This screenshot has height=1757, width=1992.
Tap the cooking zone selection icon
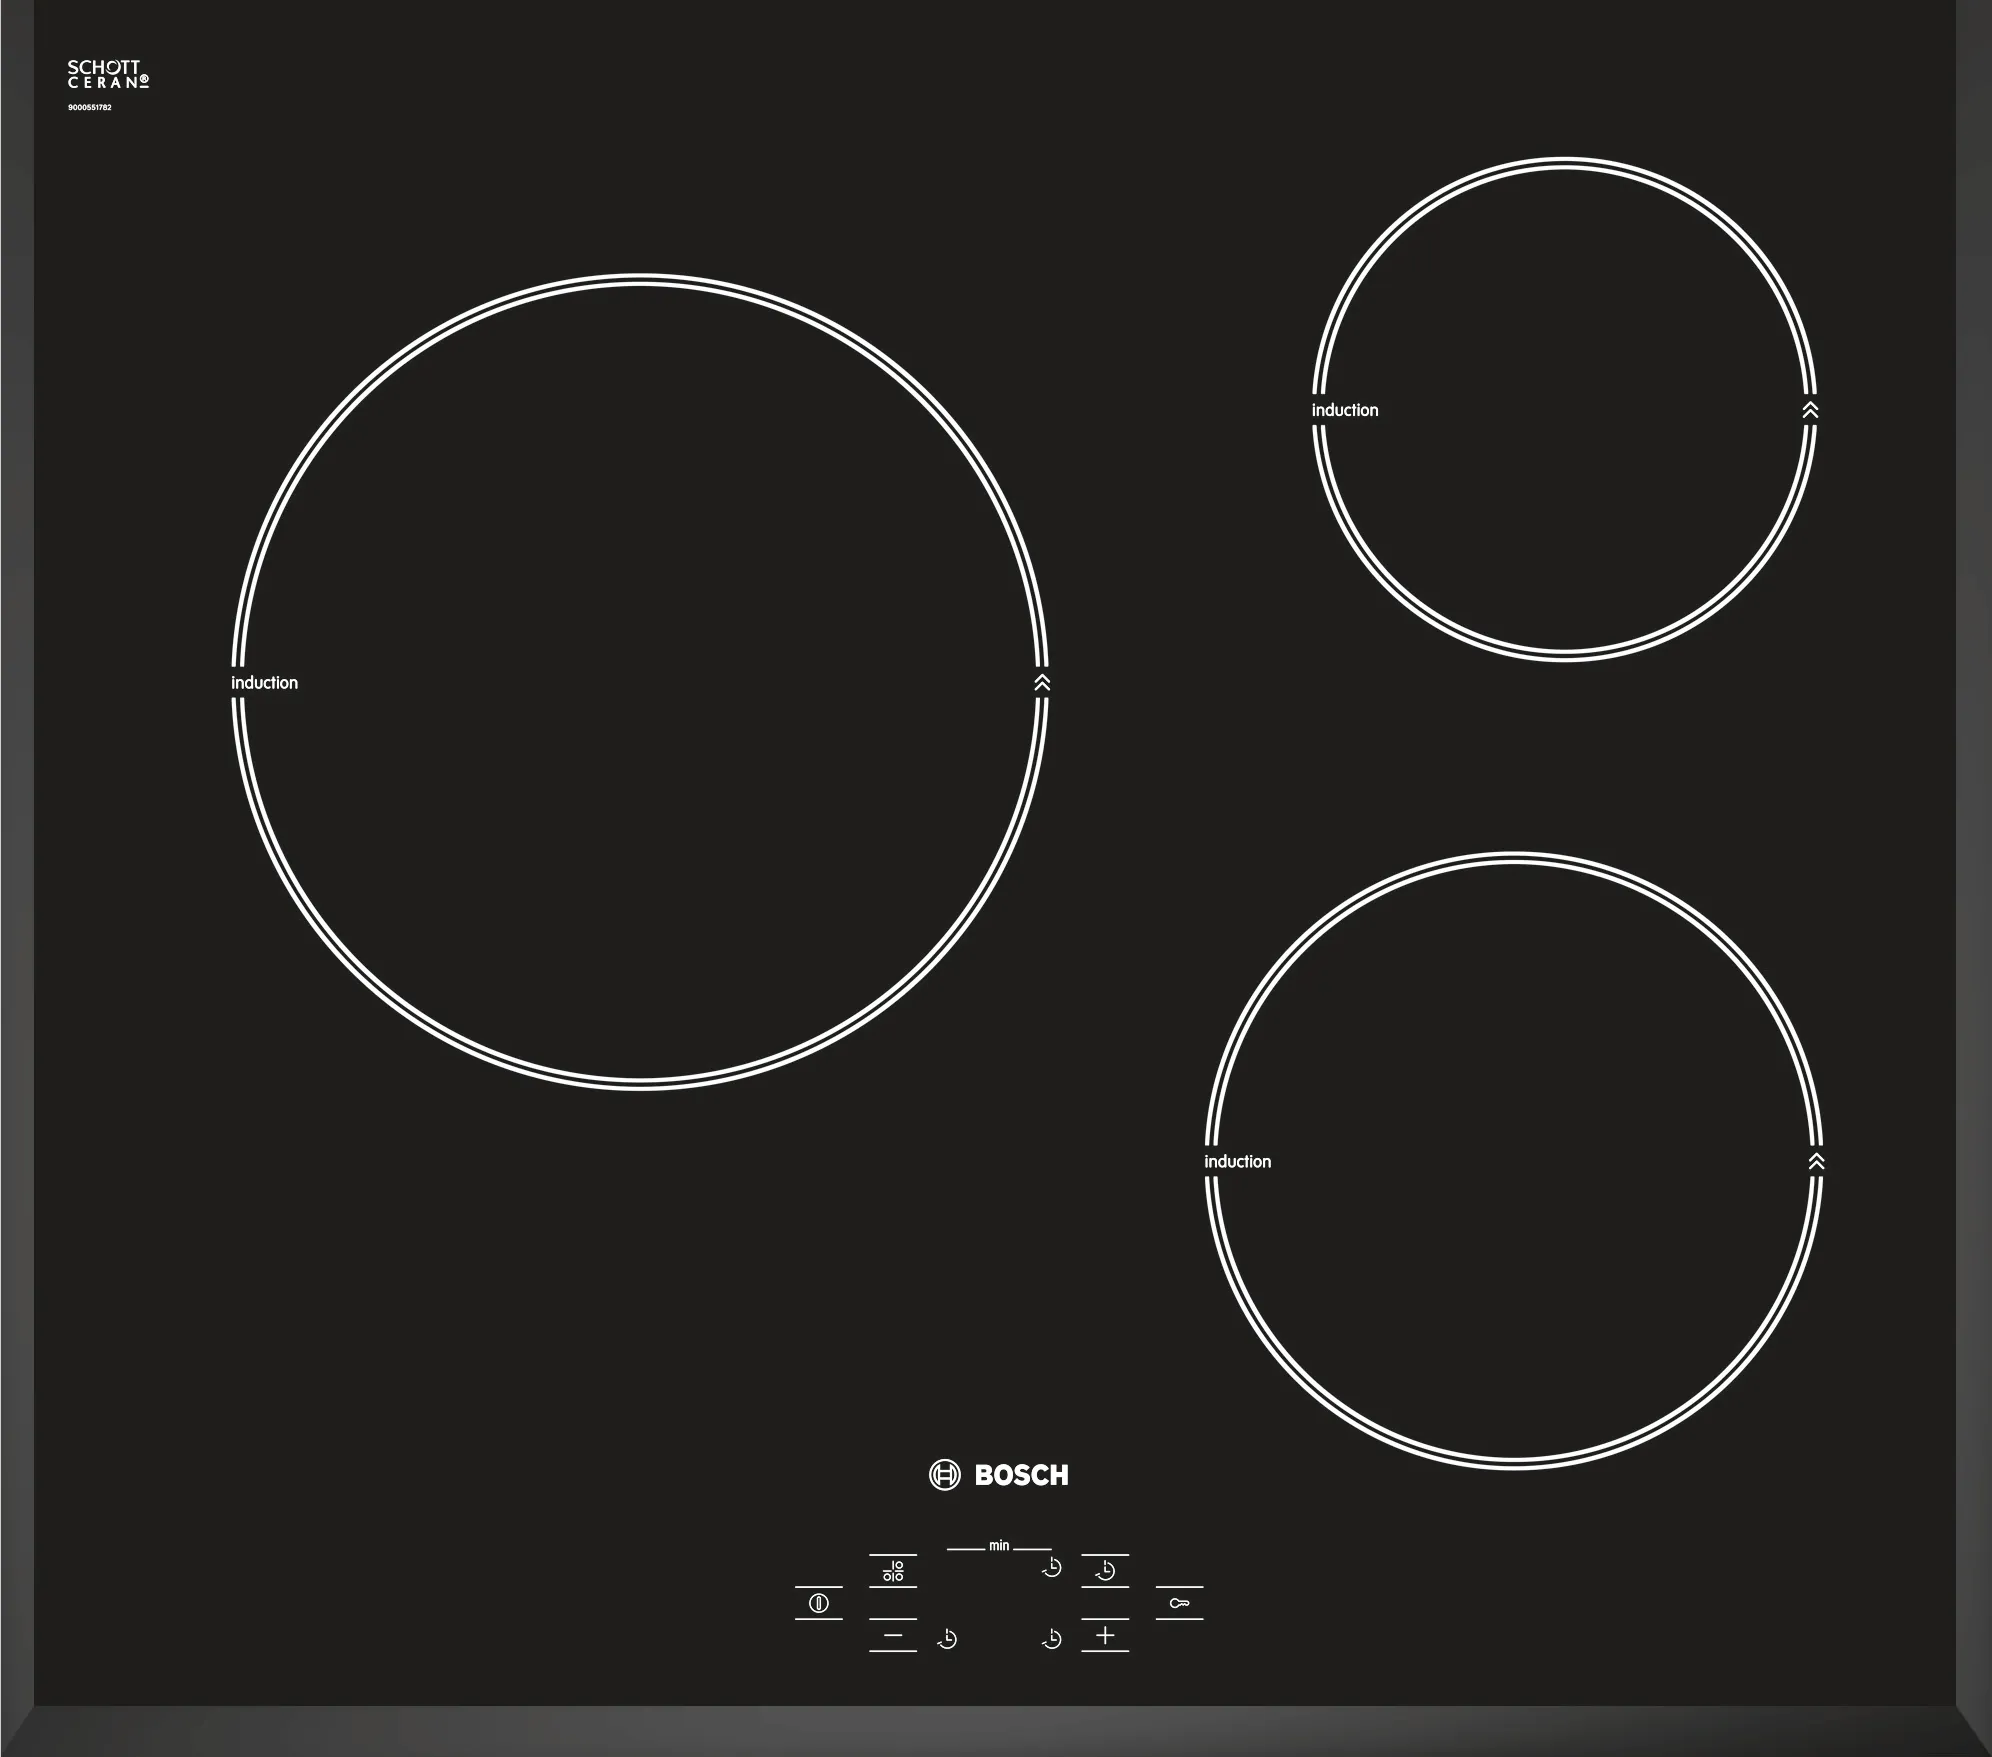point(893,1571)
